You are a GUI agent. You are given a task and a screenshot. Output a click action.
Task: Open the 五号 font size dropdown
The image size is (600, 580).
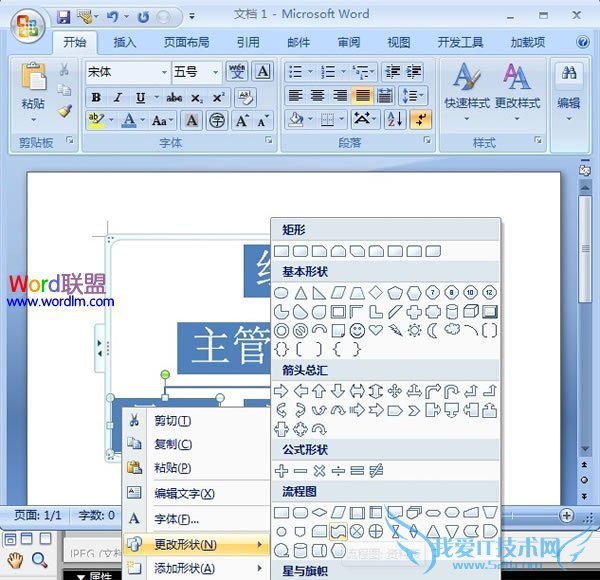216,72
